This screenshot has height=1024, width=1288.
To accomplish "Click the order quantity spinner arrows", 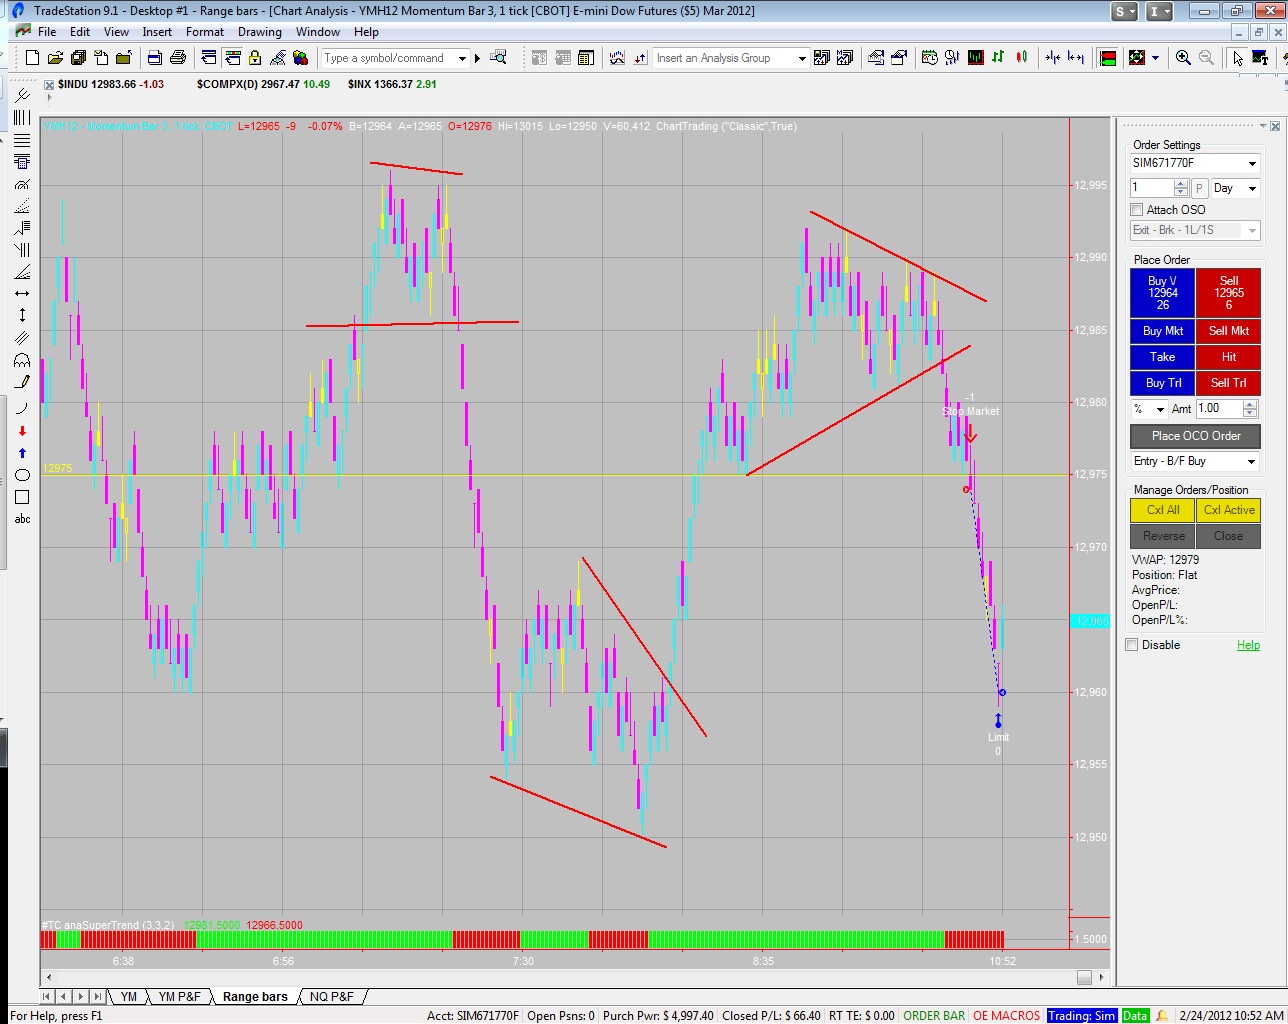I will coord(1181,188).
